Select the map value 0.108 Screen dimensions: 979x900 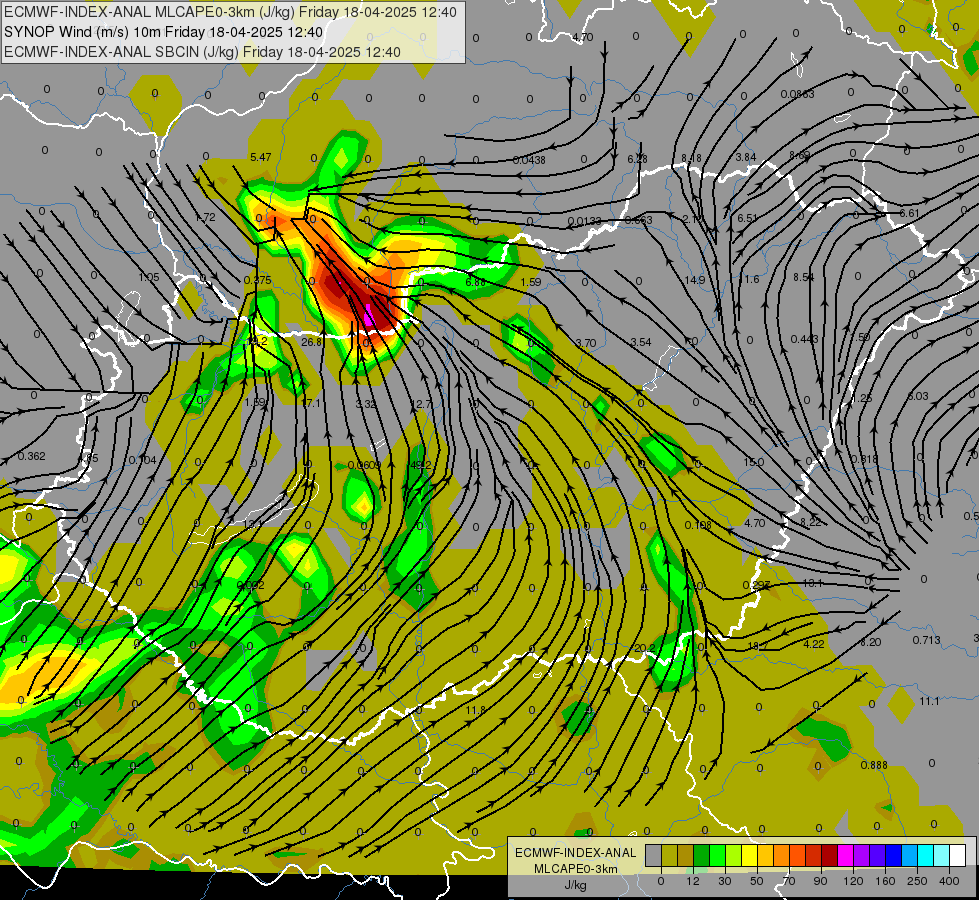tap(698, 525)
